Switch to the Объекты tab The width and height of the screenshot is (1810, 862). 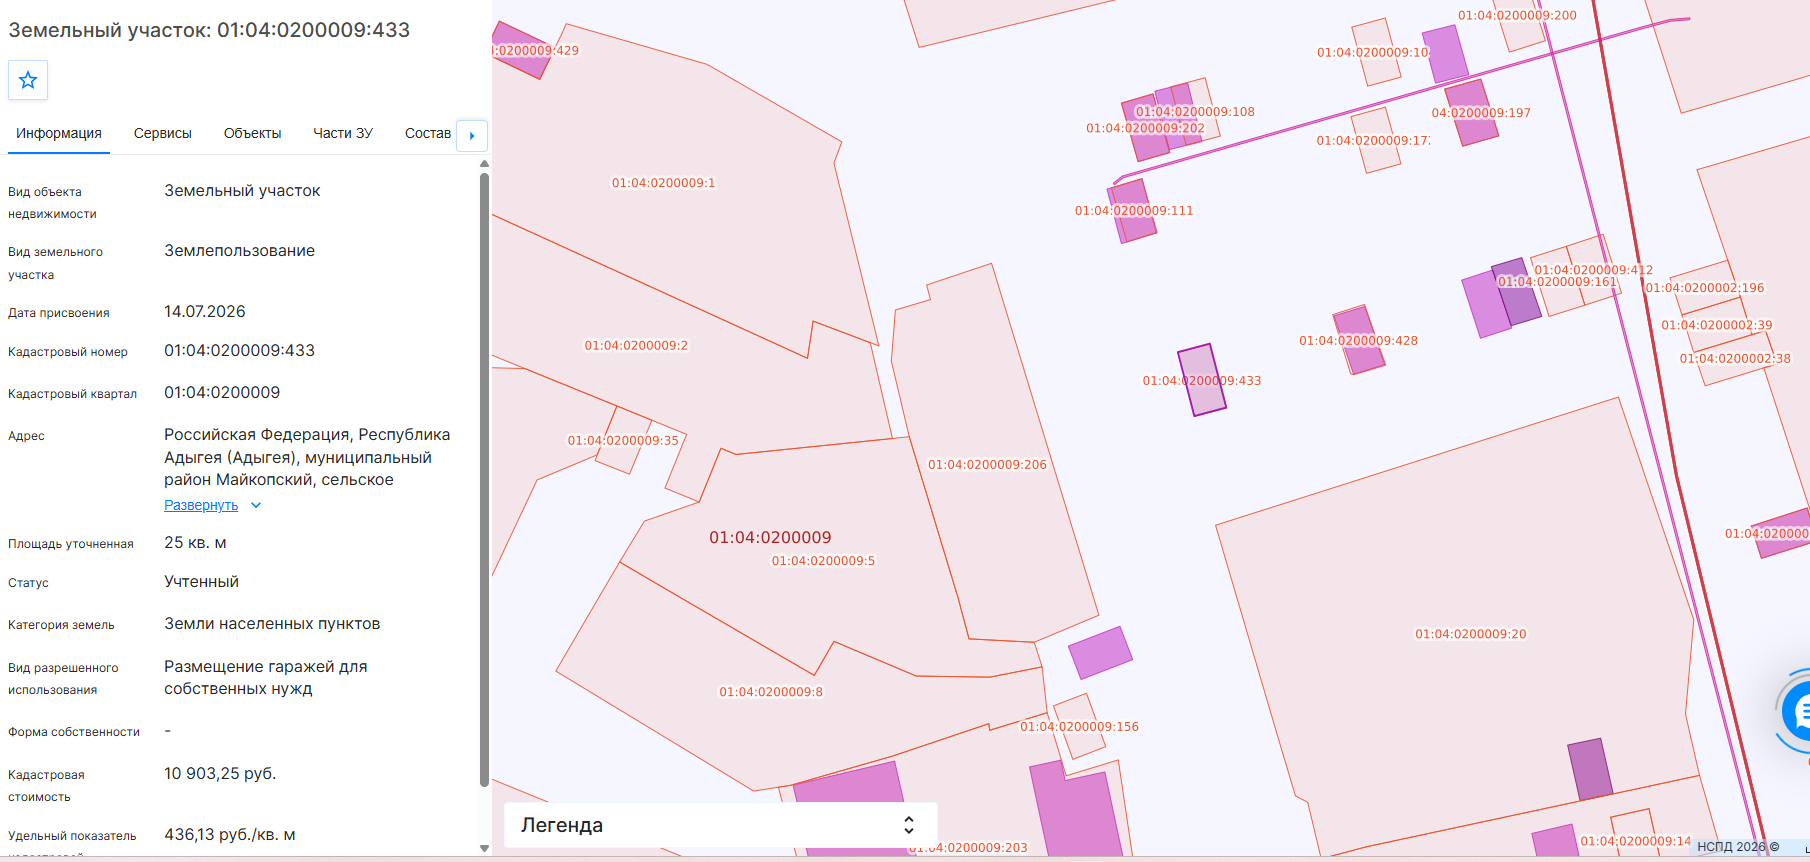(x=252, y=133)
